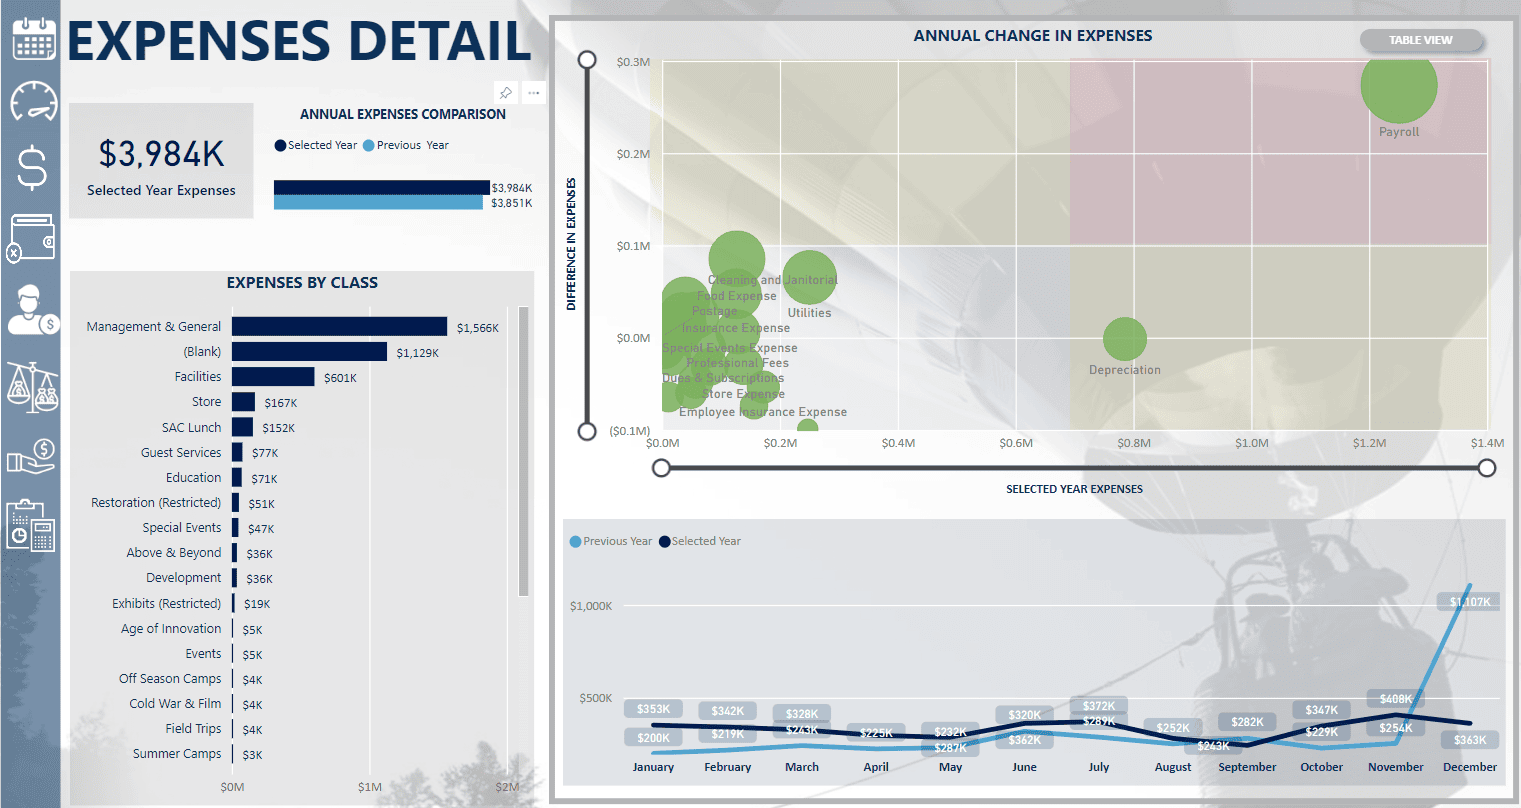Select the $3,851K previous year bar
Screen dimensions: 1521x808
(378, 203)
